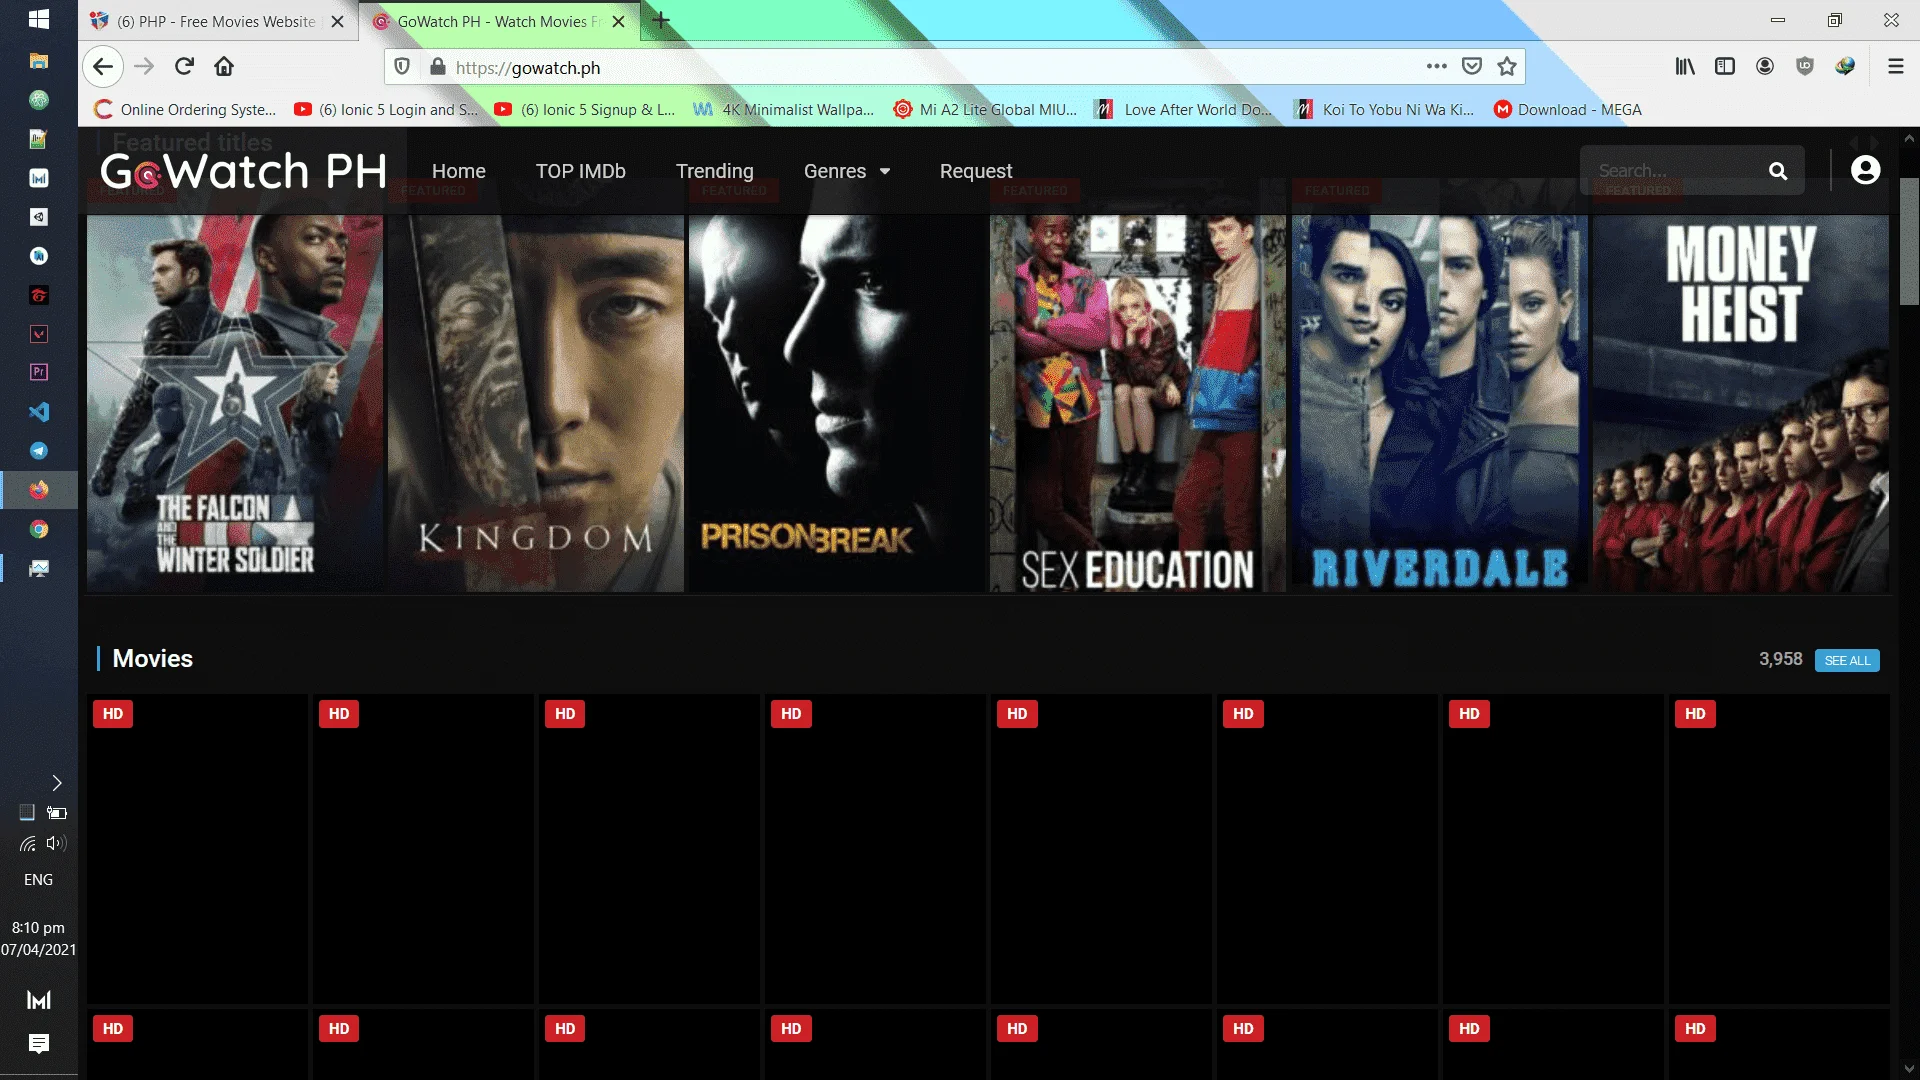Open the Firefox Library menu
Image resolution: width=1920 pixels, height=1080 pixels.
click(x=1685, y=66)
